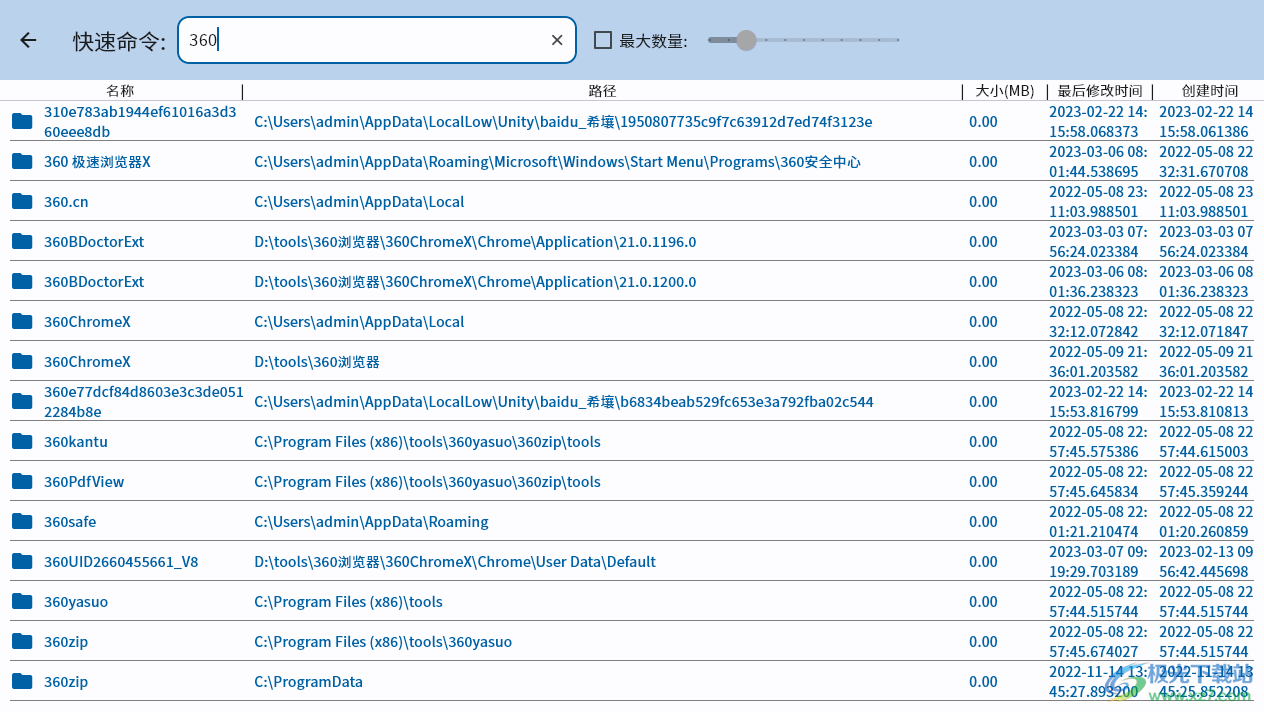Click modified time 2023-03-07 09:19:29.703189
Viewport: 1264px width, 712px height.
pyautogui.click(x=1098, y=561)
